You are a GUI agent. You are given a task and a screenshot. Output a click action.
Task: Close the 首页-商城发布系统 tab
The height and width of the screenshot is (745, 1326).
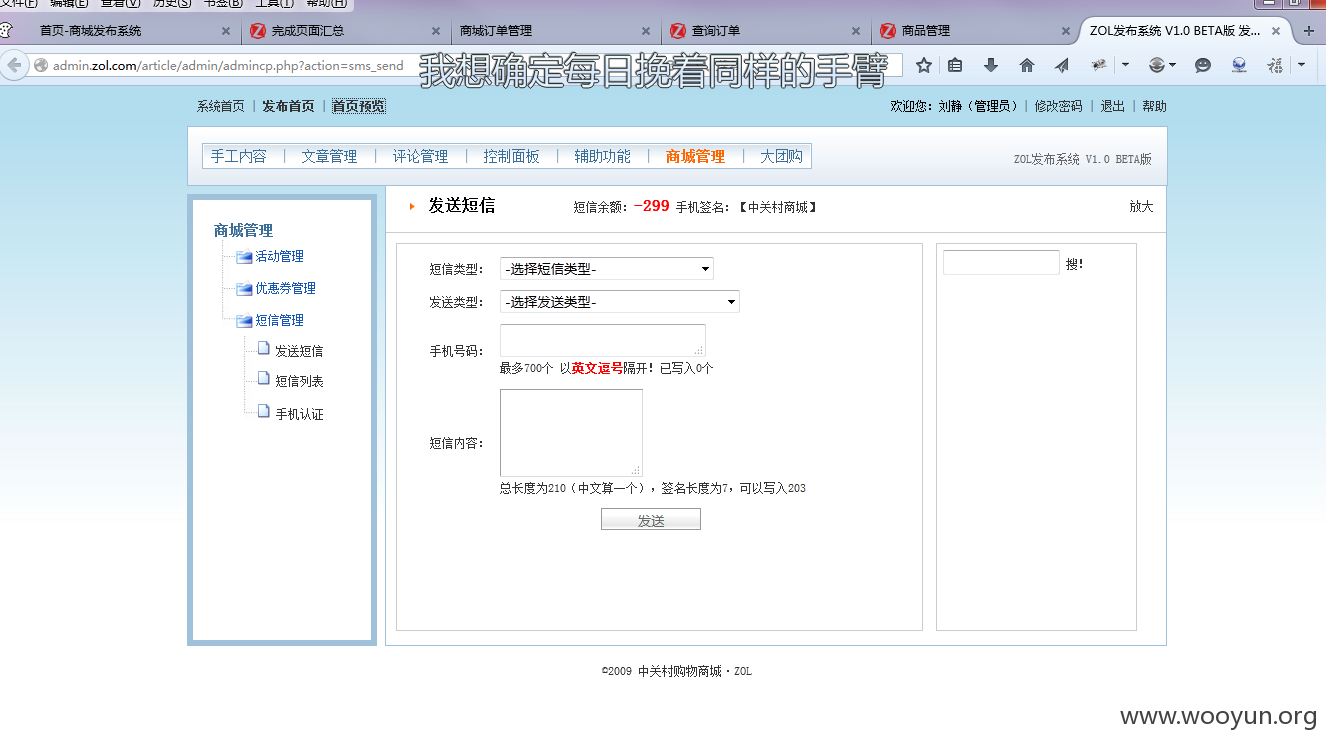[227, 31]
